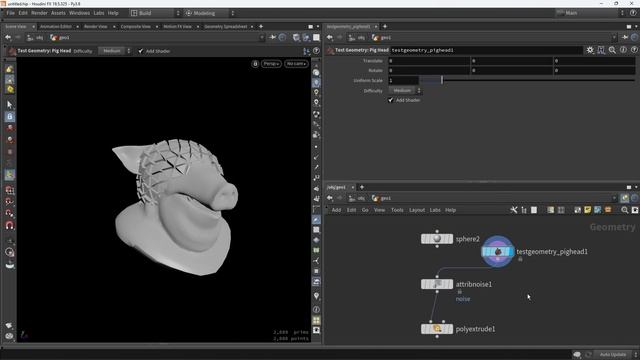This screenshot has width=640, height=360.
Task: Go back in the parameter pane path bar
Action: click(330, 37)
